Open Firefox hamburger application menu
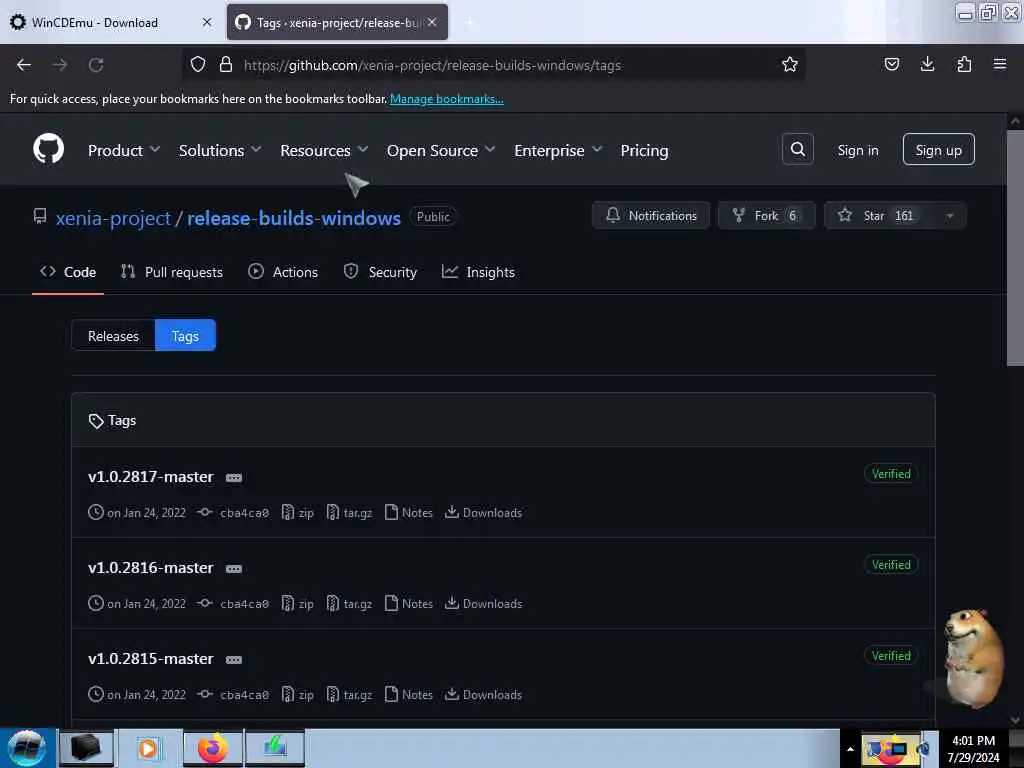 pyautogui.click(x=1000, y=64)
